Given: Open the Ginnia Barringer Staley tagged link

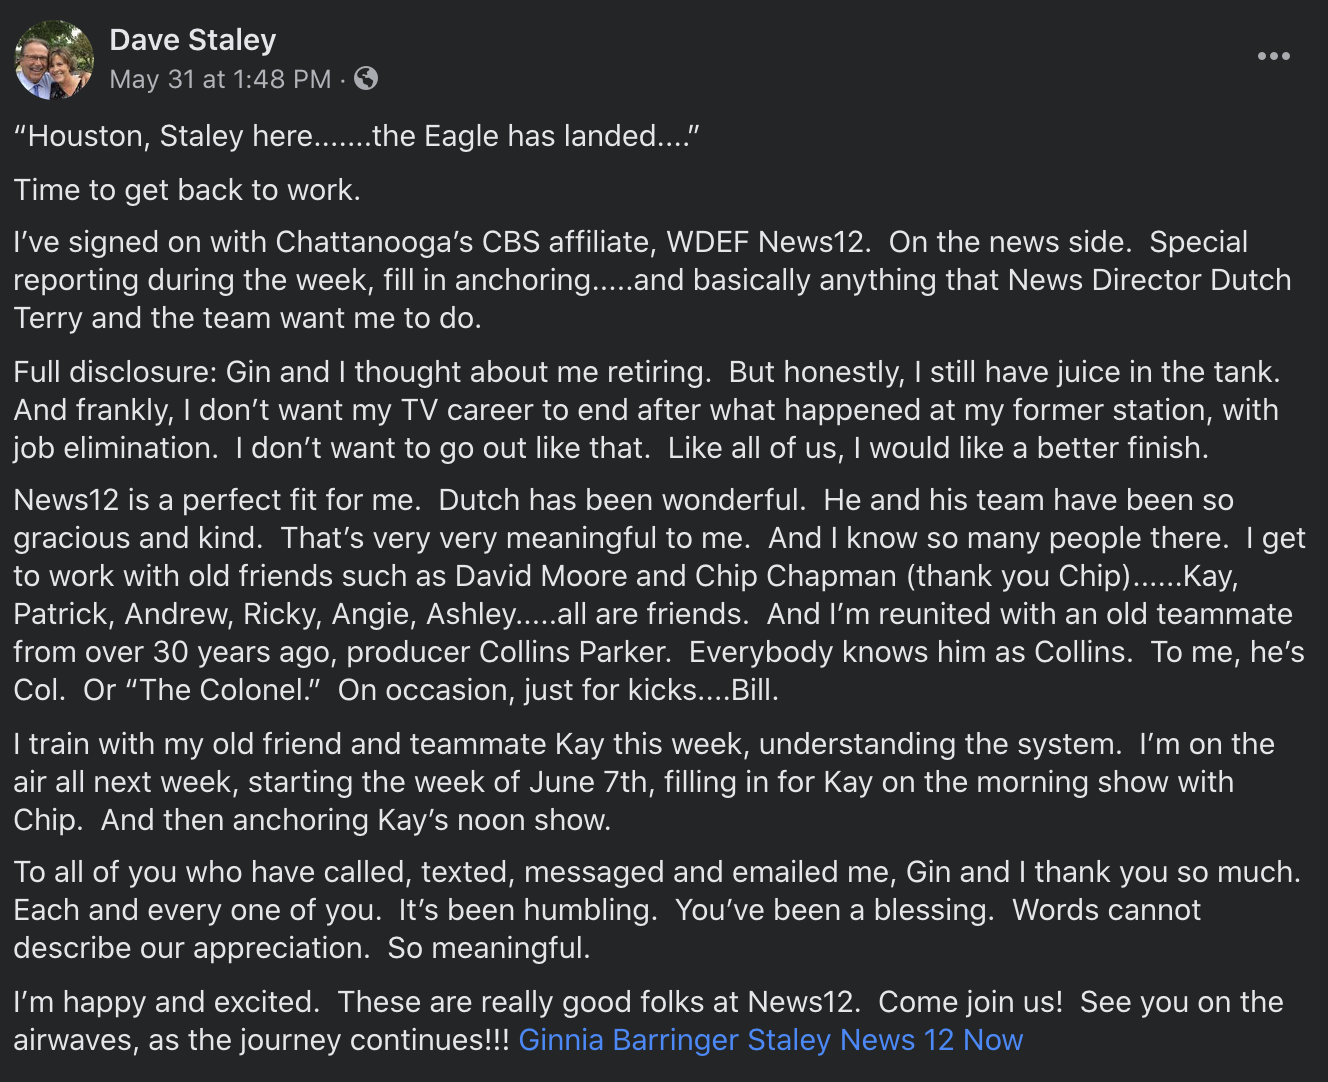Looking at the screenshot, I should tap(675, 1040).
